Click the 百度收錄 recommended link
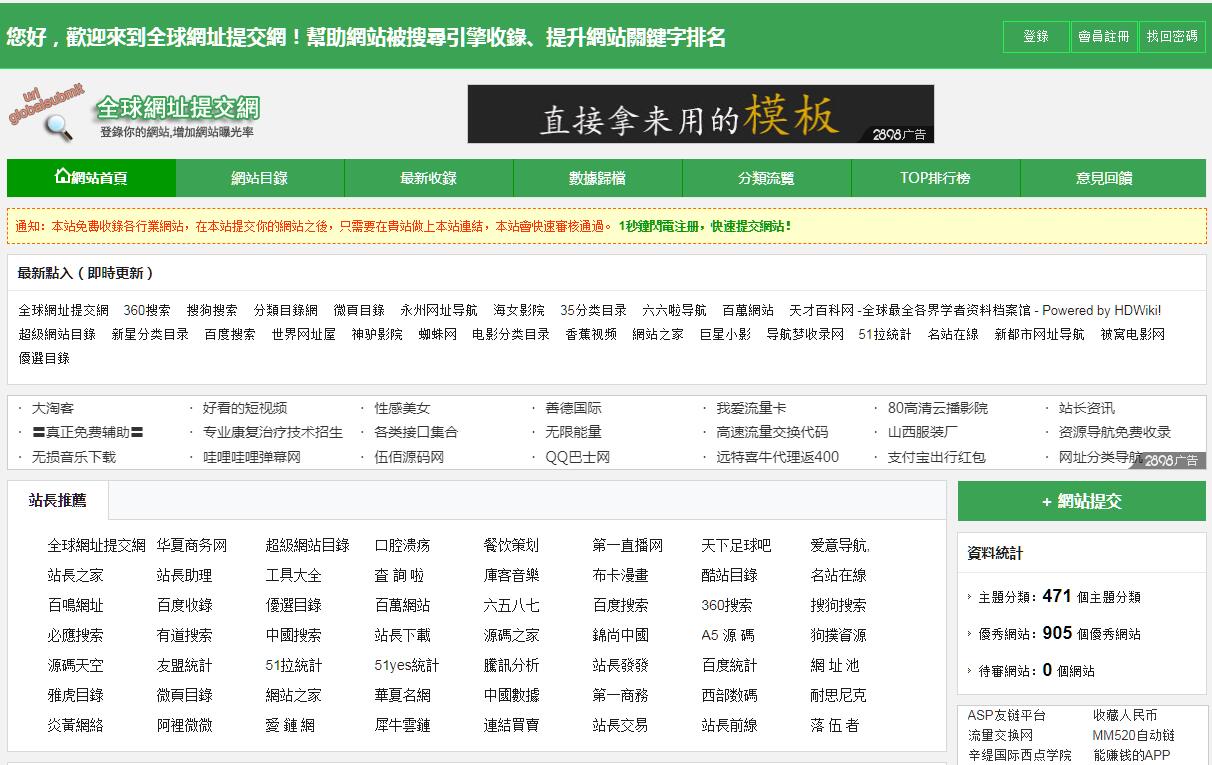Viewport: 1212px width, 765px height. (184, 605)
